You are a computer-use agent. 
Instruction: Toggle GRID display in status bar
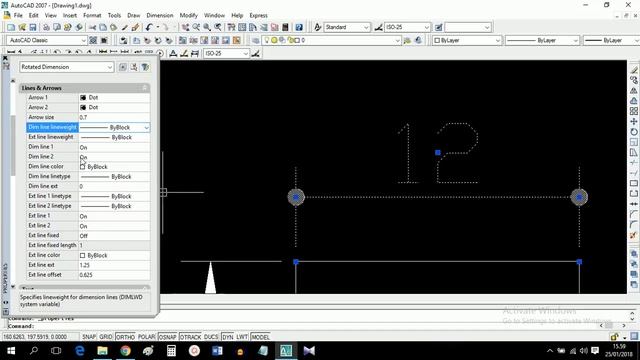[x=106, y=337]
